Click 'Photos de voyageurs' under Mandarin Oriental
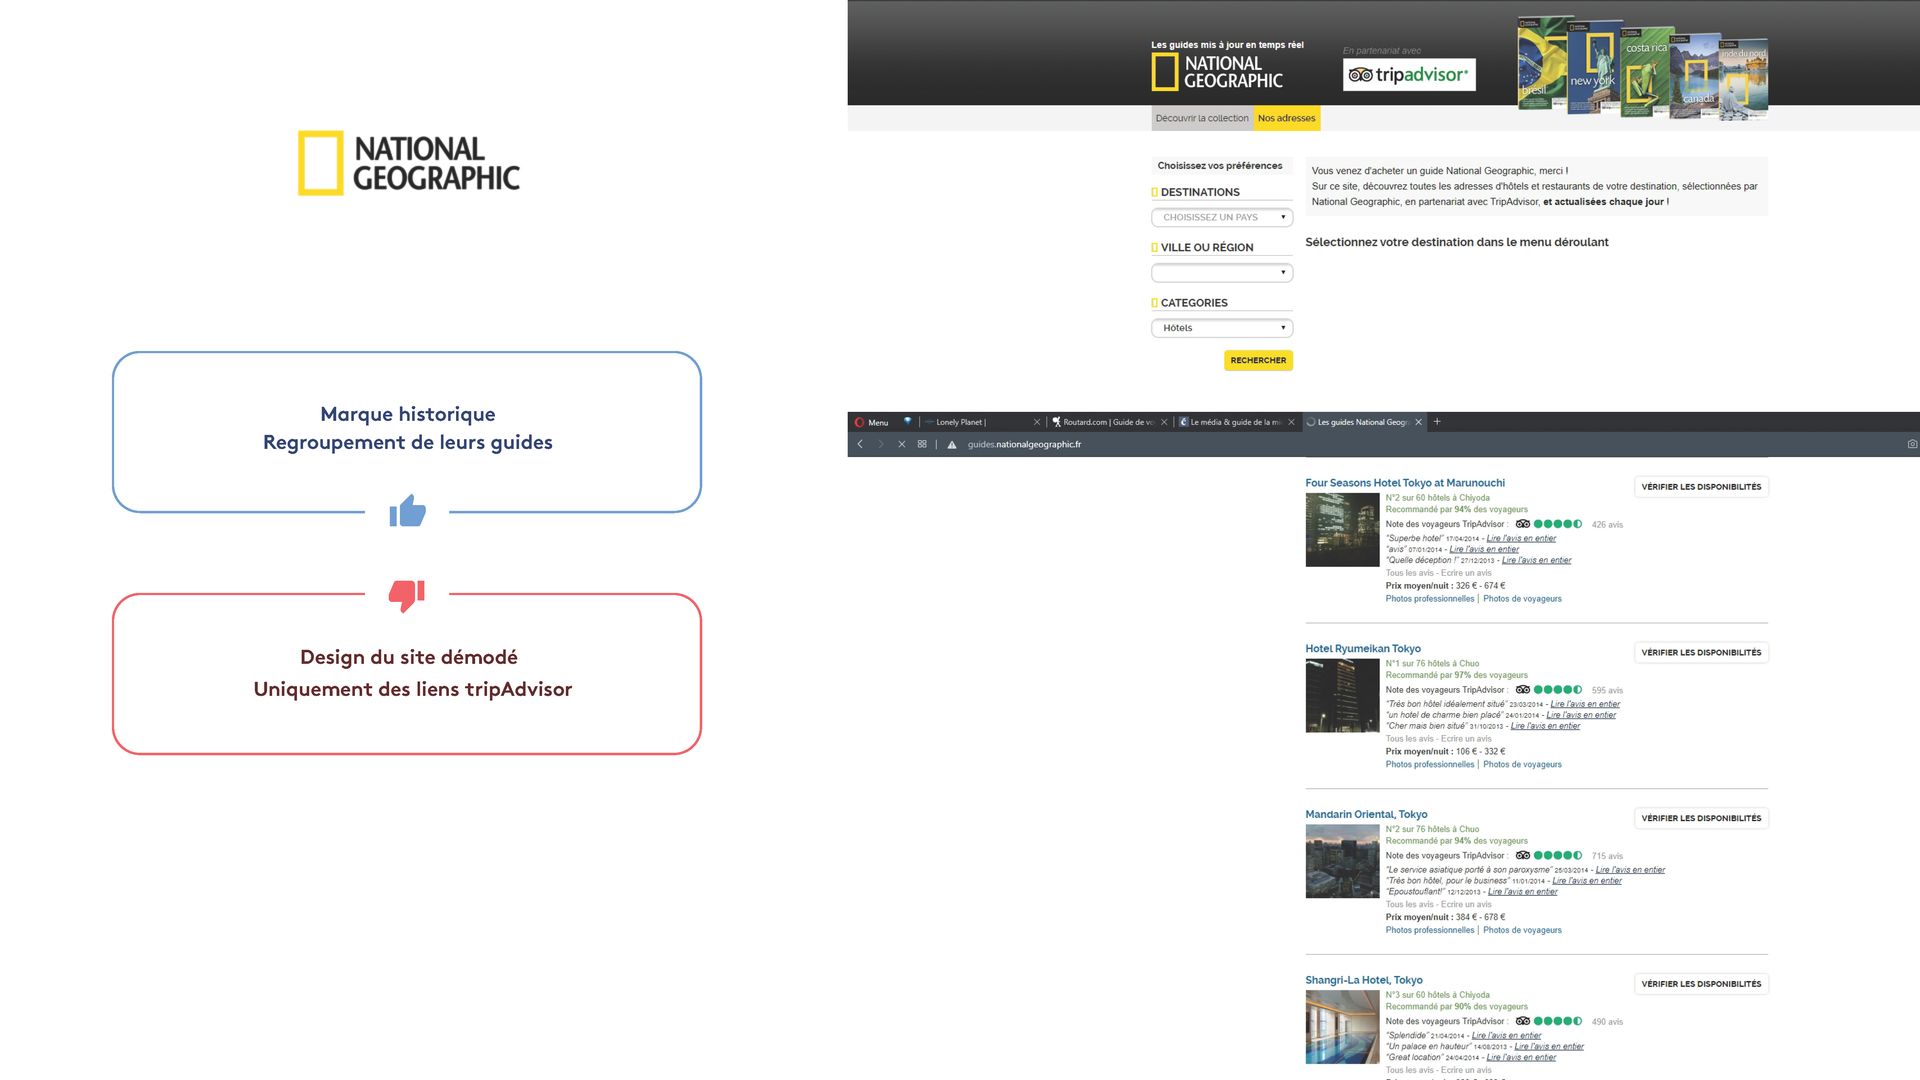 1522,931
